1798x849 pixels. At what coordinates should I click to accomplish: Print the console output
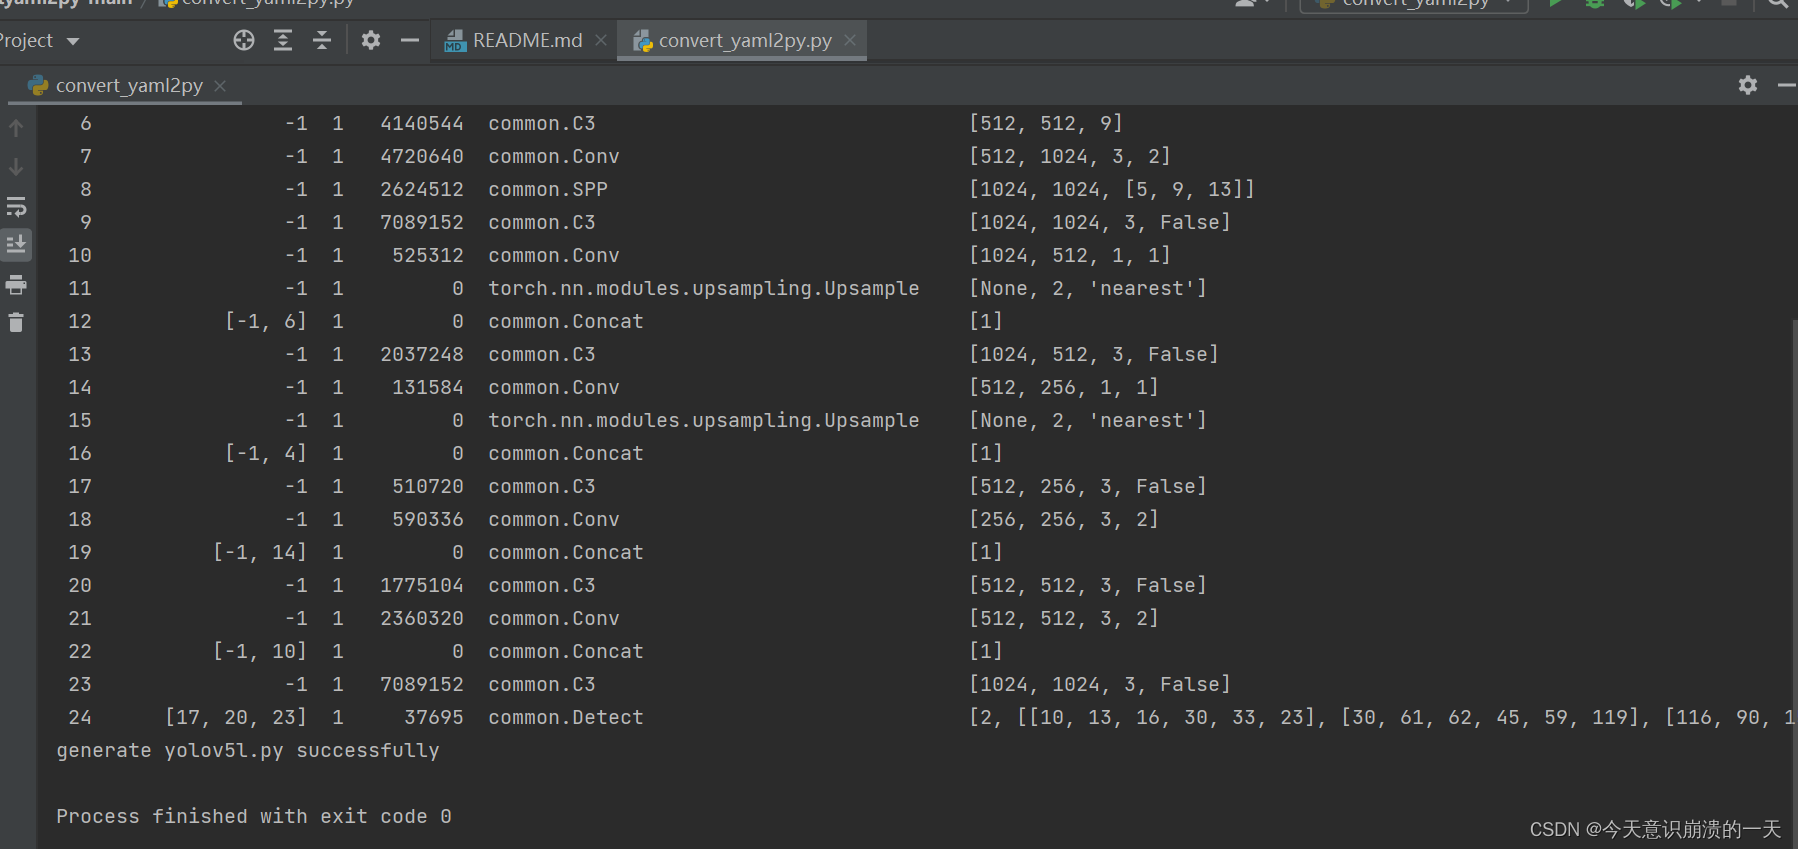[x=16, y=285]
